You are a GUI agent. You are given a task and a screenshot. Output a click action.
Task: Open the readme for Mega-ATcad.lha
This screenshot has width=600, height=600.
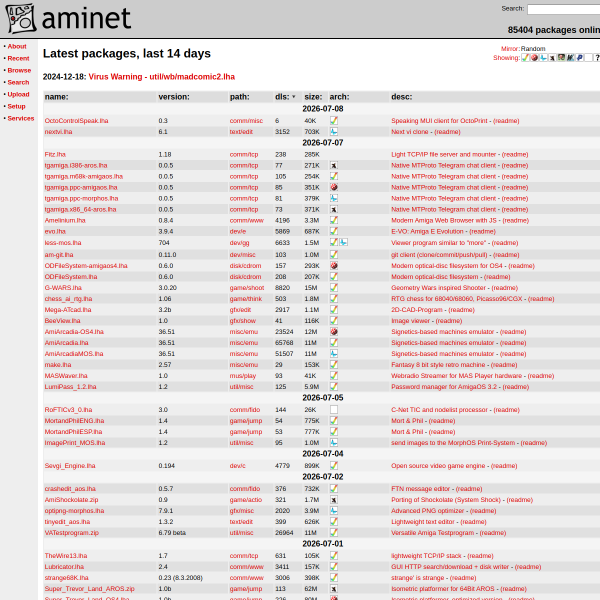point(461,310)
